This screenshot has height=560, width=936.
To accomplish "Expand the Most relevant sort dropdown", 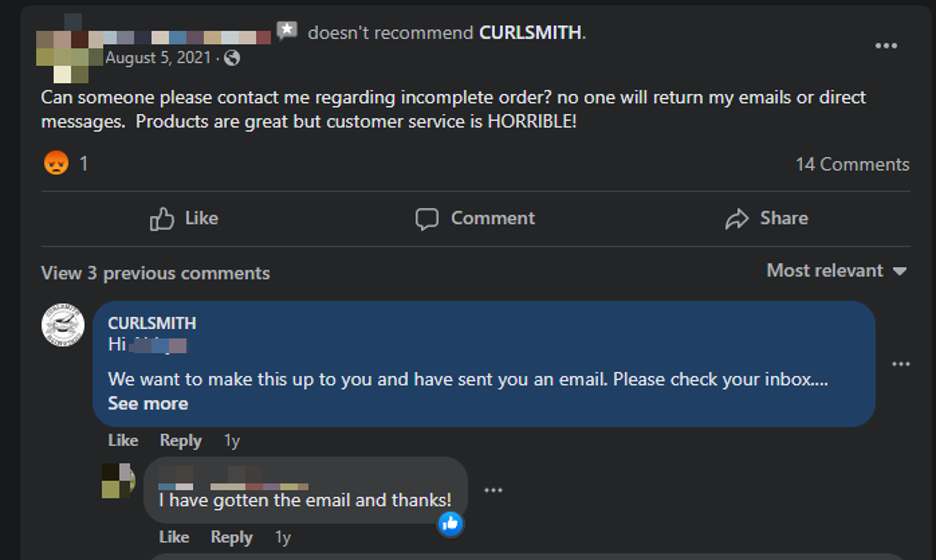I will (836, 271).
